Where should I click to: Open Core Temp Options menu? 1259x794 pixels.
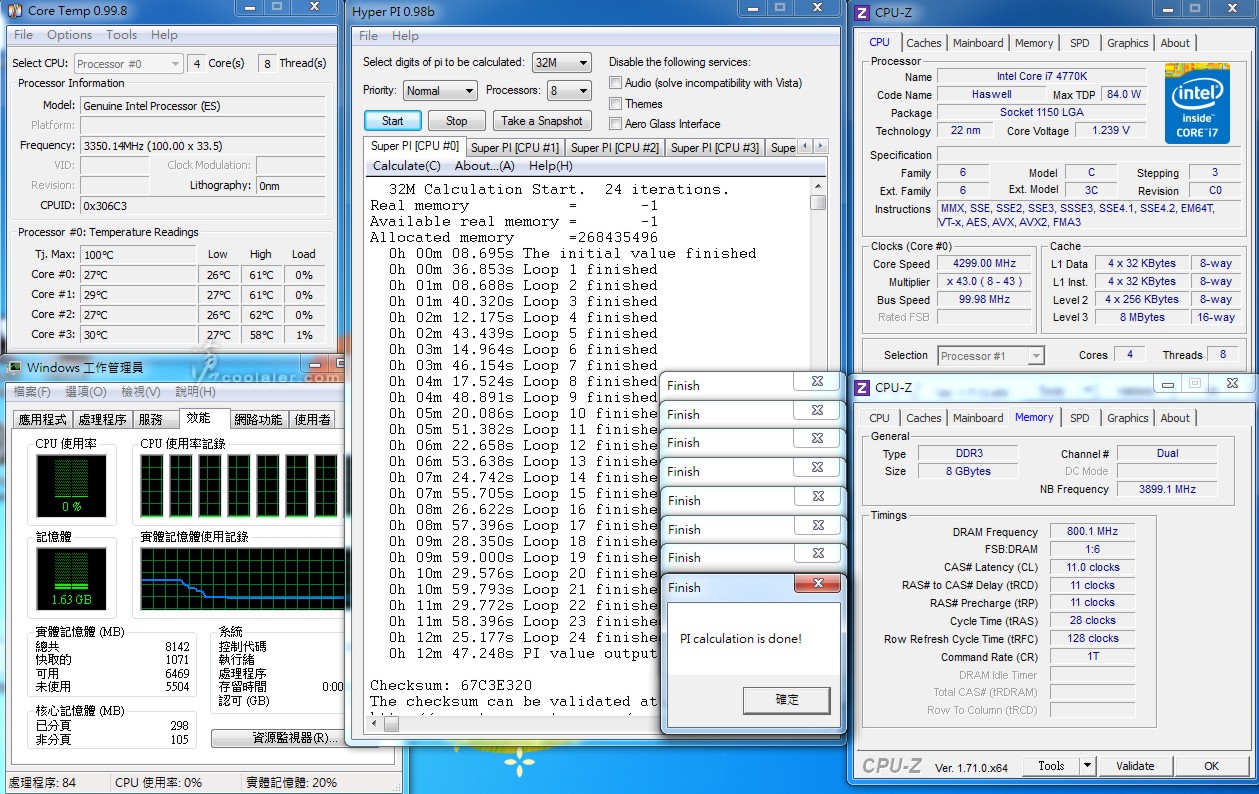(69, 35)
